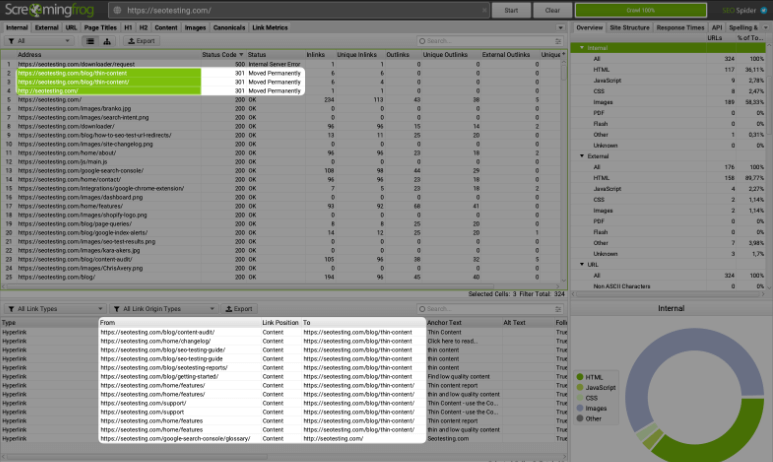Click the Twitter icon near SEO Spider
This screenshot has width=773, height=462.
[763, 10]
